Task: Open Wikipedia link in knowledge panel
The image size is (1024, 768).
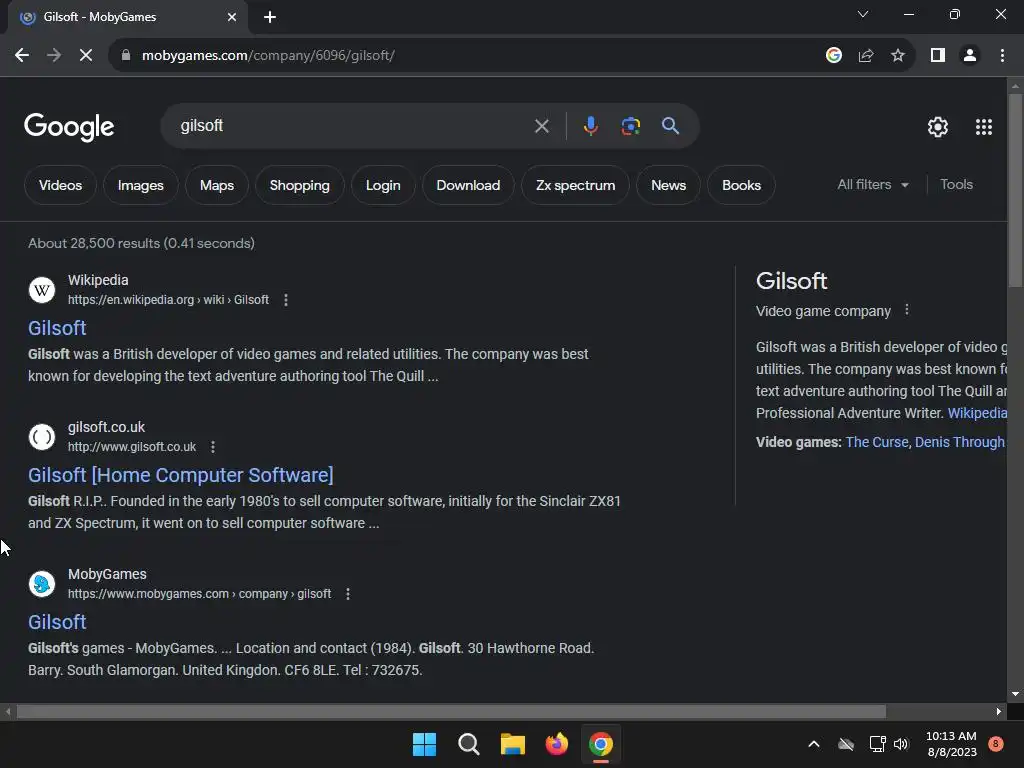Action: 977,413
